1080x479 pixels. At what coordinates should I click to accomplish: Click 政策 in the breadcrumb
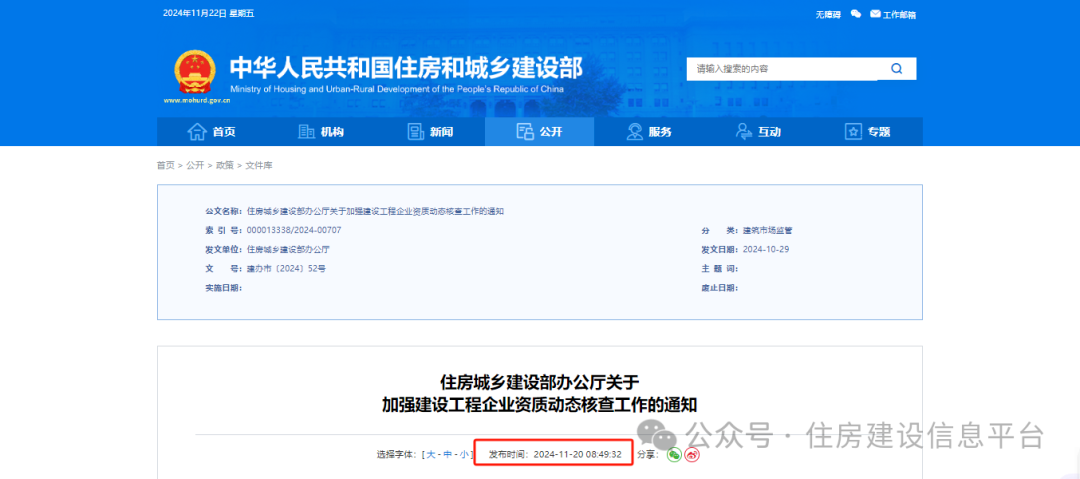pyautogui.click(x=224, y=165)
